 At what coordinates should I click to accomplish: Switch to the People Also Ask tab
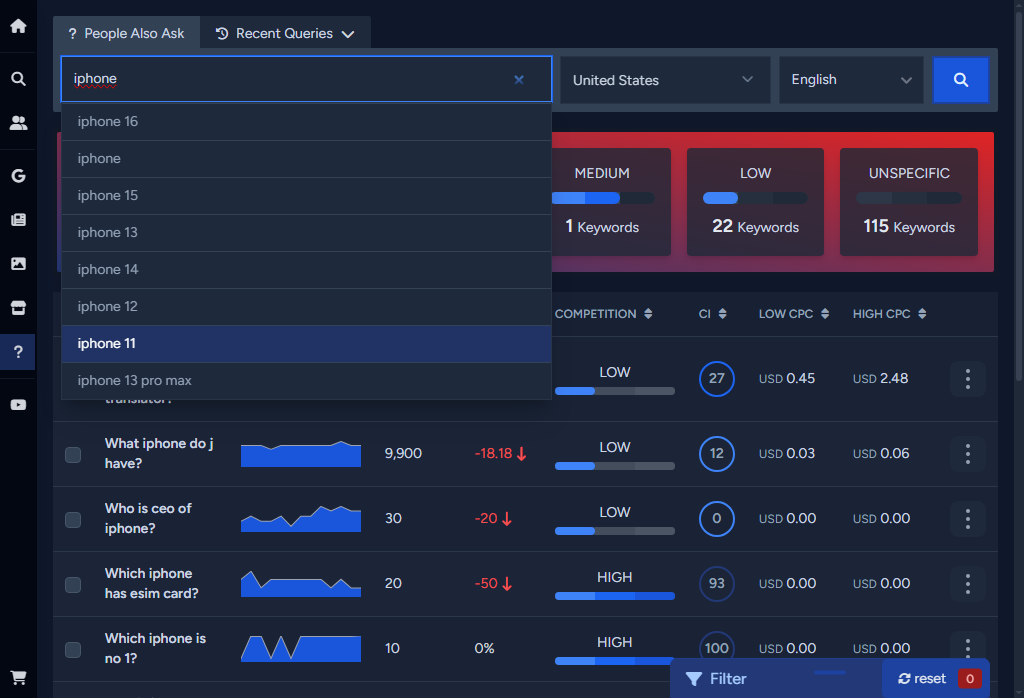tap(127, 33)
